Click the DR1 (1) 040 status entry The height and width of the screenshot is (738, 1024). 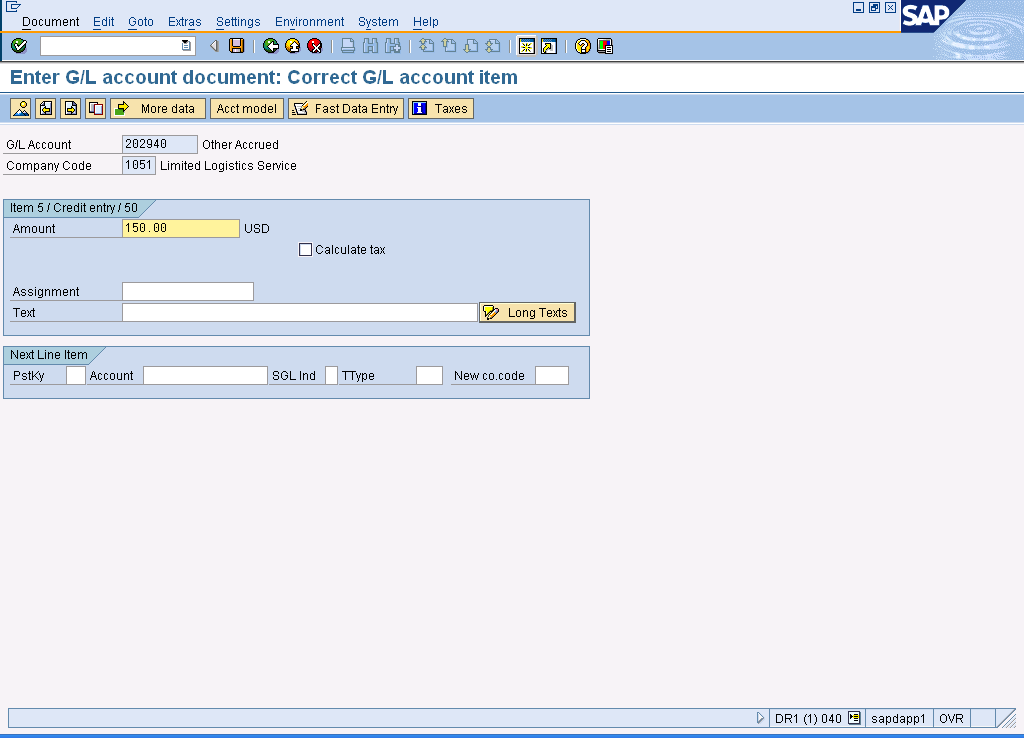[x=808, y=718]
